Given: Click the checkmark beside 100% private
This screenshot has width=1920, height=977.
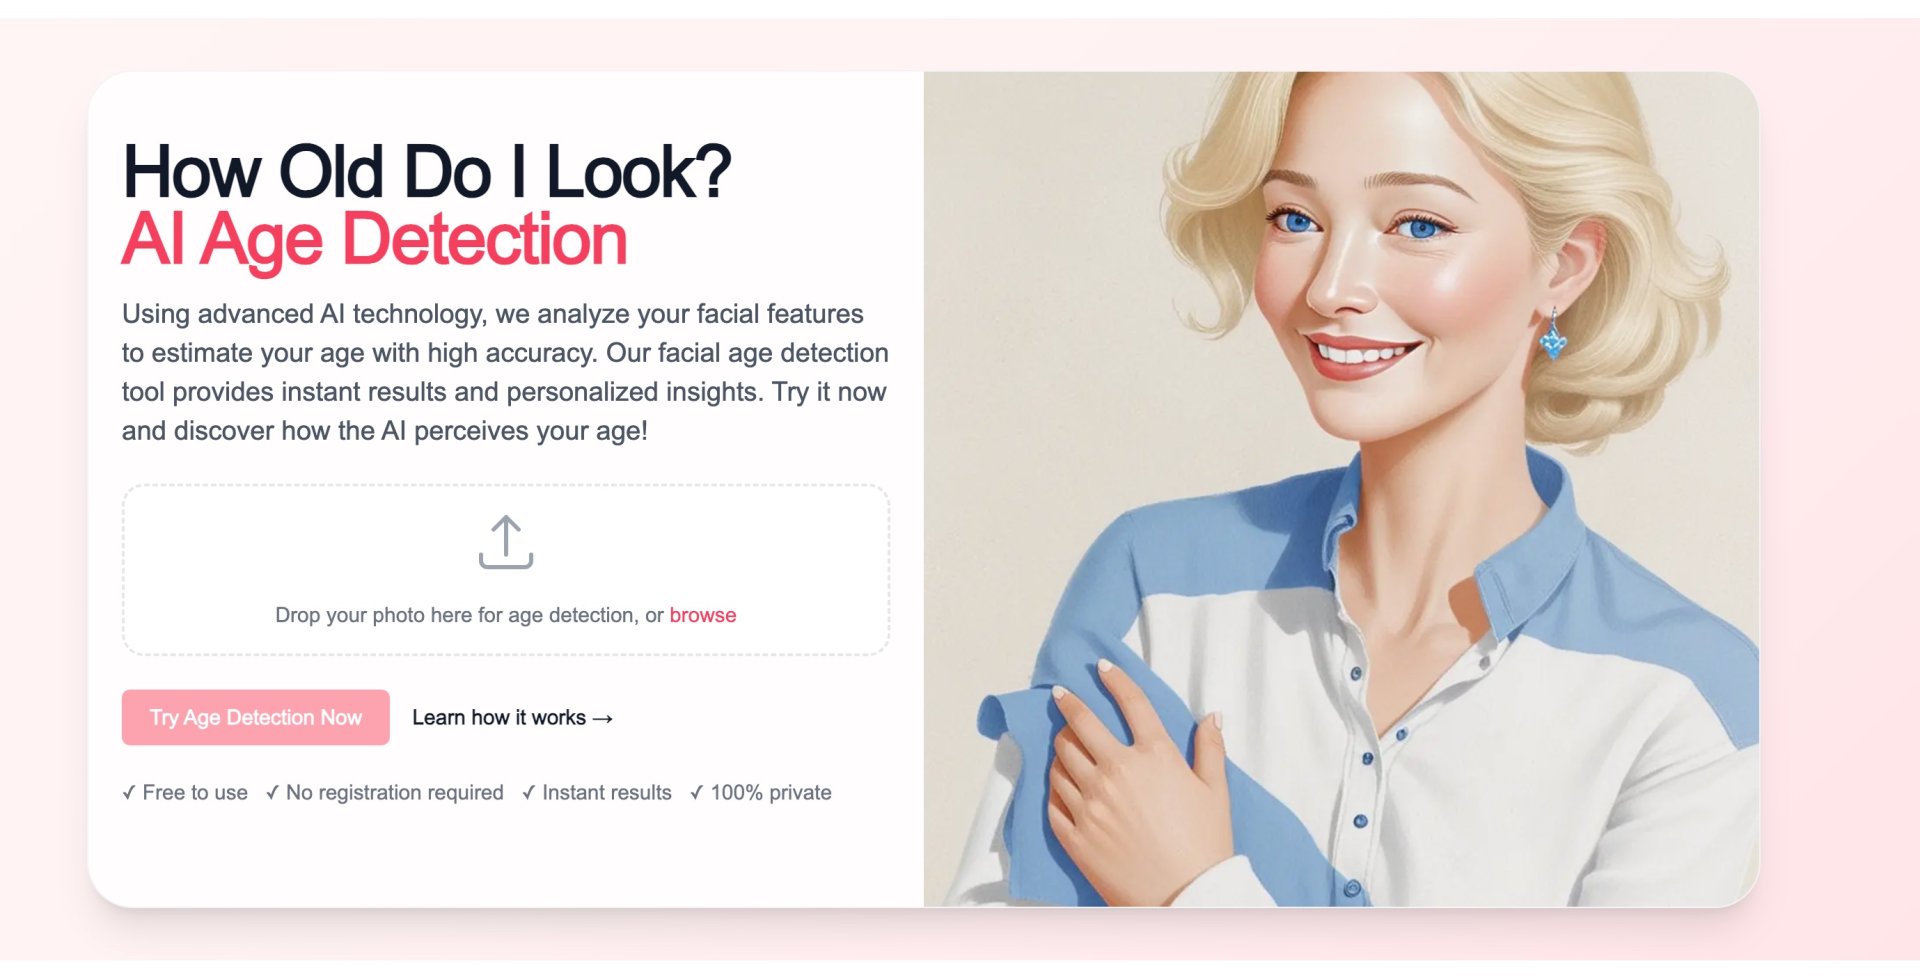Looking at the screenshot, I should pos(696,792).
